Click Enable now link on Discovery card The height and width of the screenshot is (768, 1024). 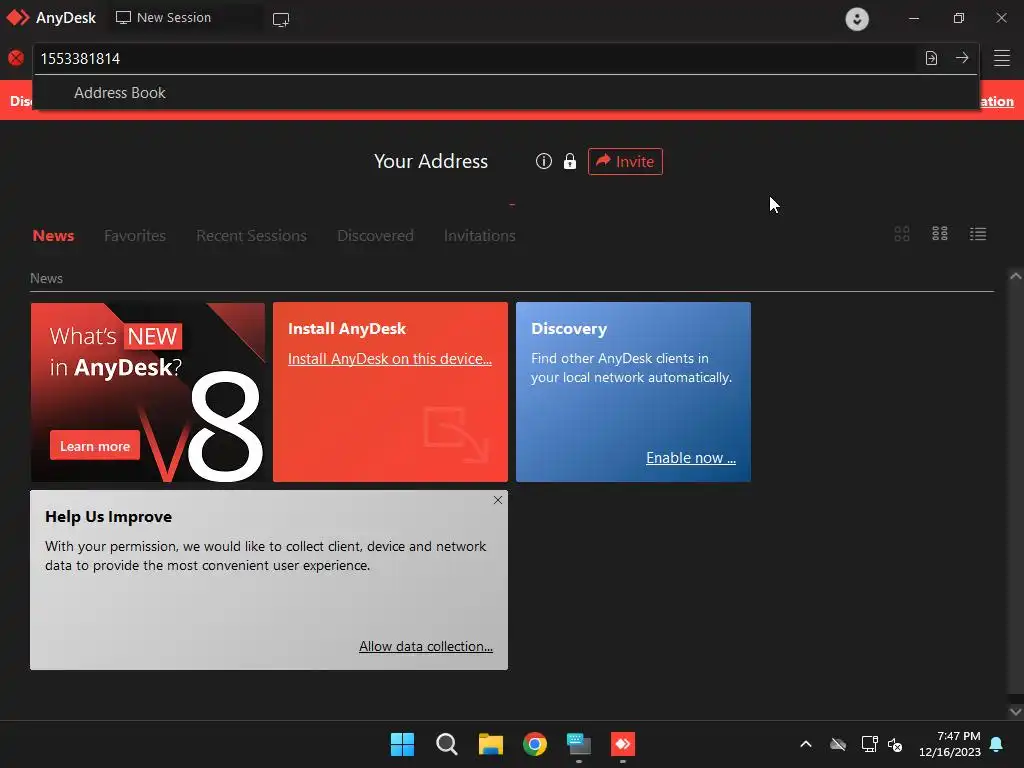click(691, 458)
